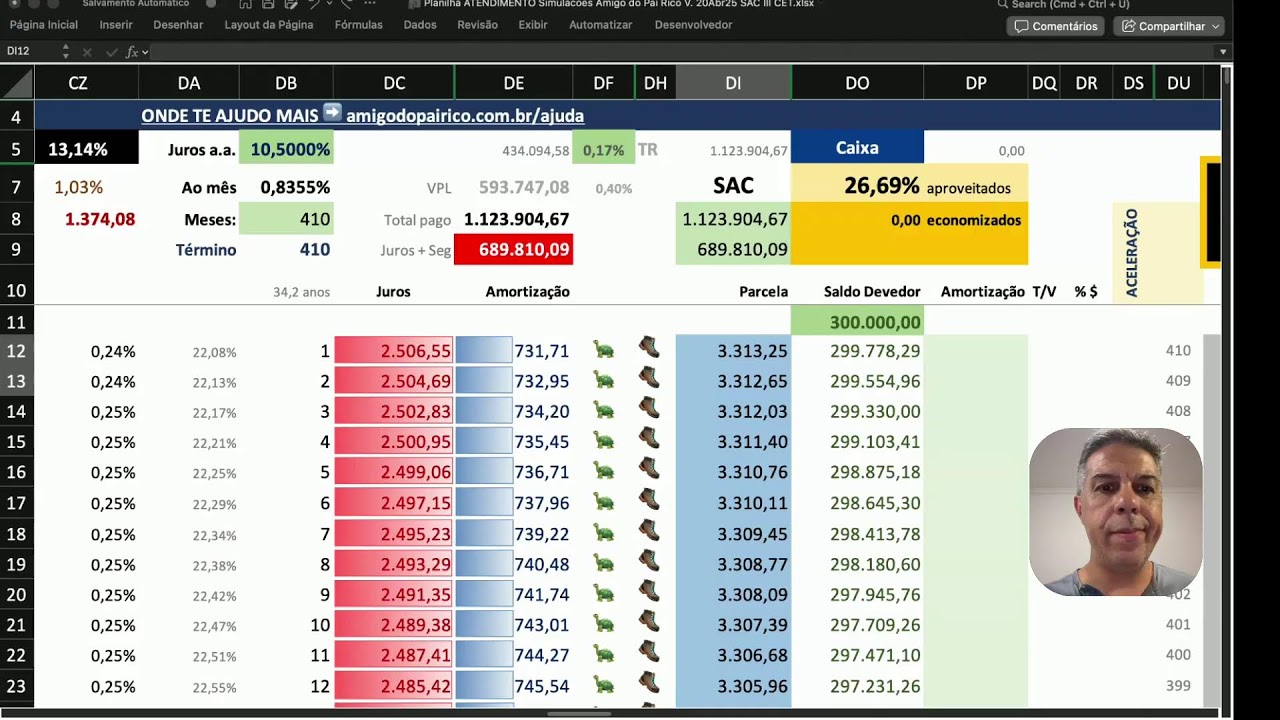Click the Undo arrow in title bar
The width and height of the screenshot is (1280, 720).
point(313,4)
